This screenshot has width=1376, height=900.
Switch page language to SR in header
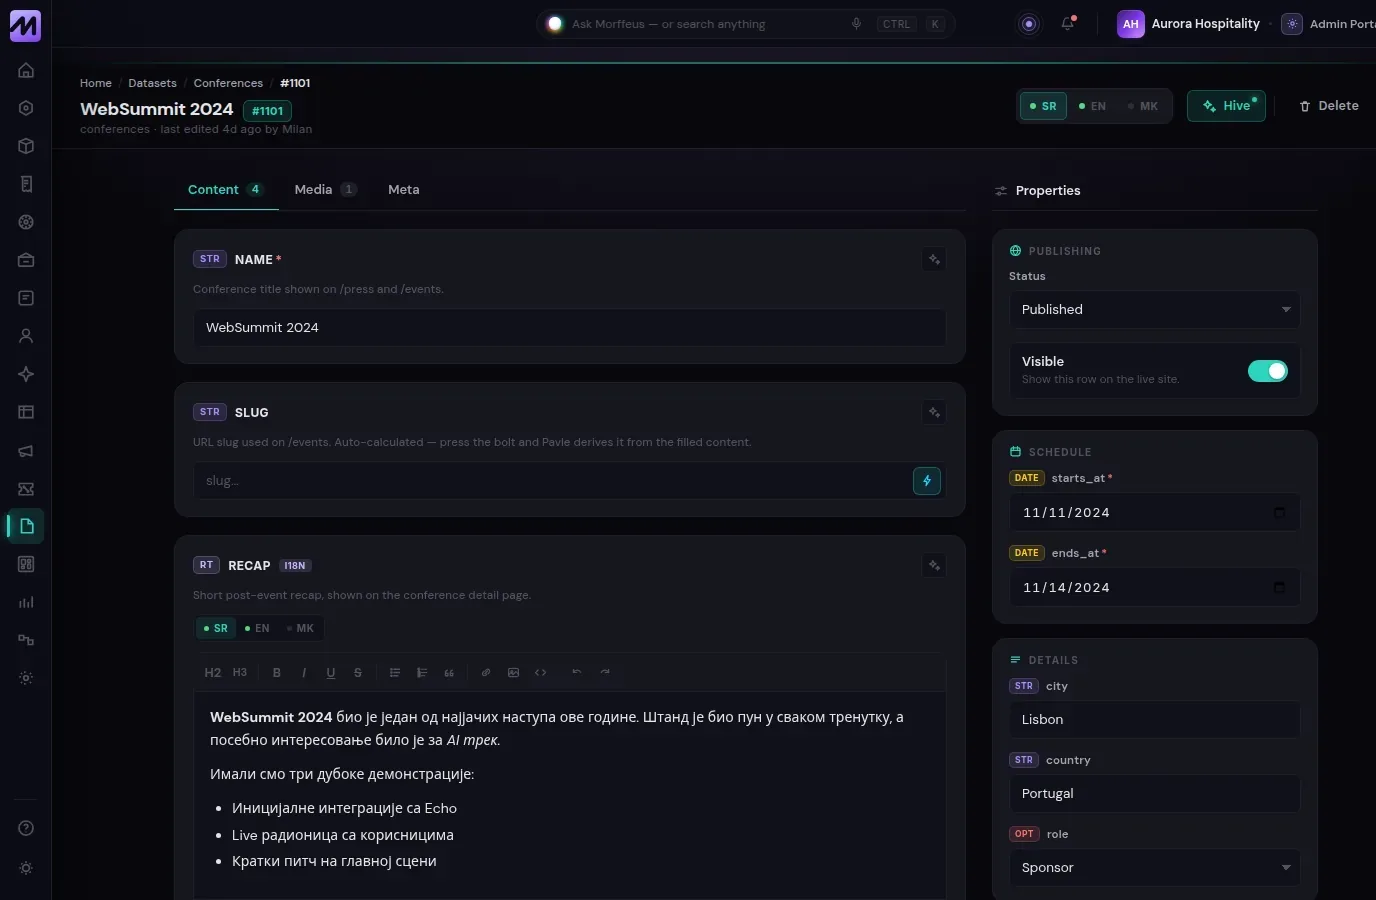tap(1043, 106)
